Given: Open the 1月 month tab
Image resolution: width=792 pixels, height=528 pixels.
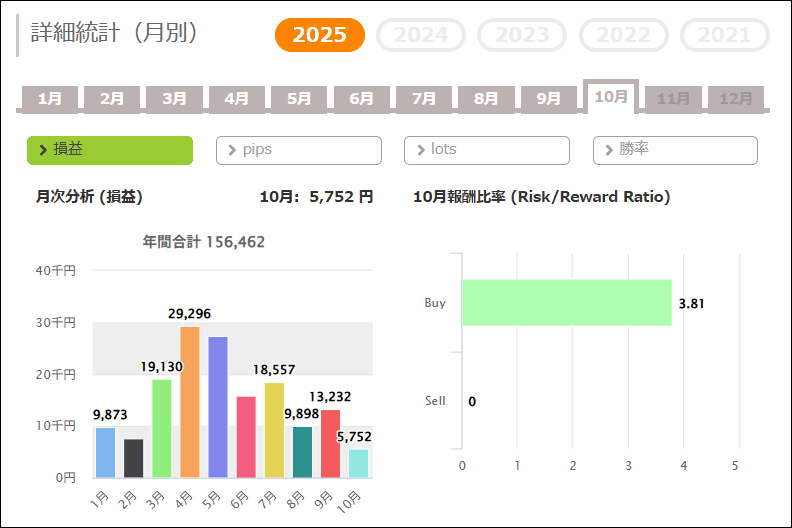Looking at the screenshot, I should [50, 99].
